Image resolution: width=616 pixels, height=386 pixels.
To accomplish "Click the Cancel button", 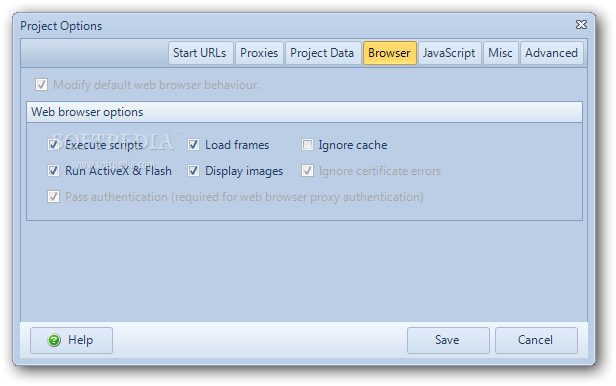I will tap(536, 340).
